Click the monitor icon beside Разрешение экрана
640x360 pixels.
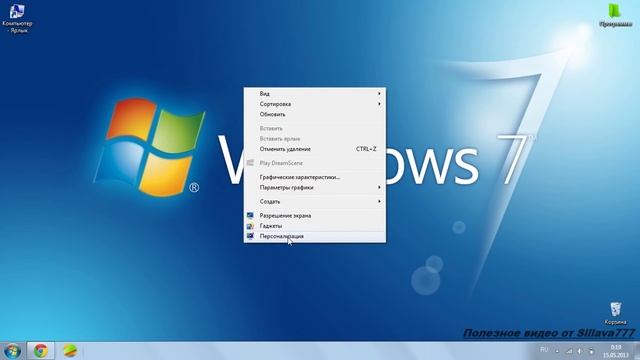pyautogui.click(x=250, y=215)
